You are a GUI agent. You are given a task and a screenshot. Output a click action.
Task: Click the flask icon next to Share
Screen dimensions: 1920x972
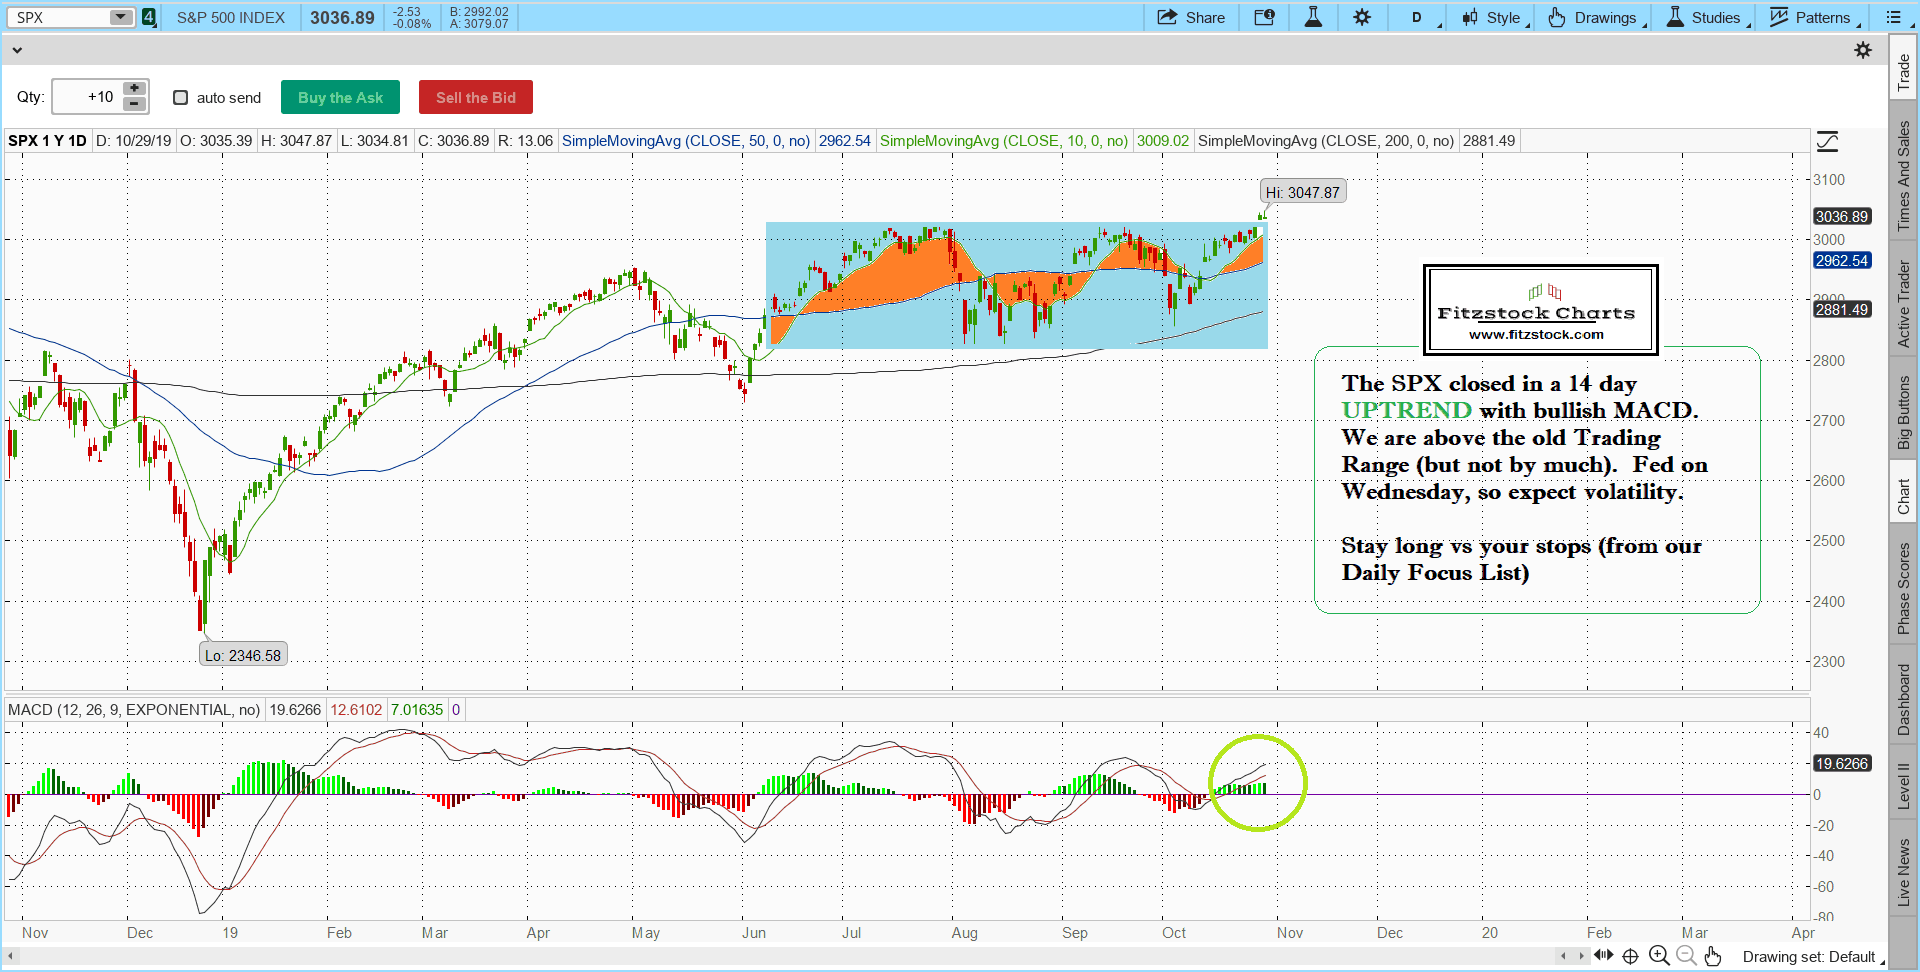(x=1313, y=17)
